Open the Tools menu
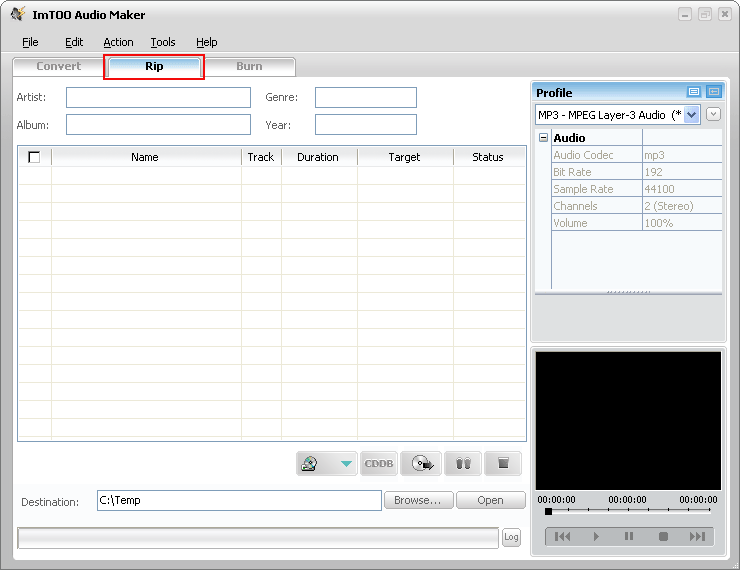 163,42
